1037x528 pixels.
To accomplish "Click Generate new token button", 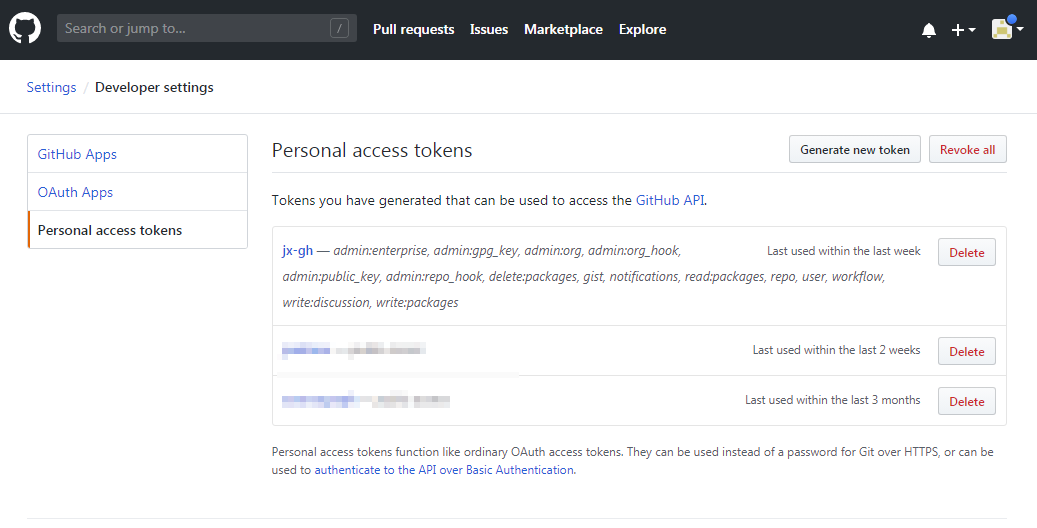I will (x=854, y=150).
